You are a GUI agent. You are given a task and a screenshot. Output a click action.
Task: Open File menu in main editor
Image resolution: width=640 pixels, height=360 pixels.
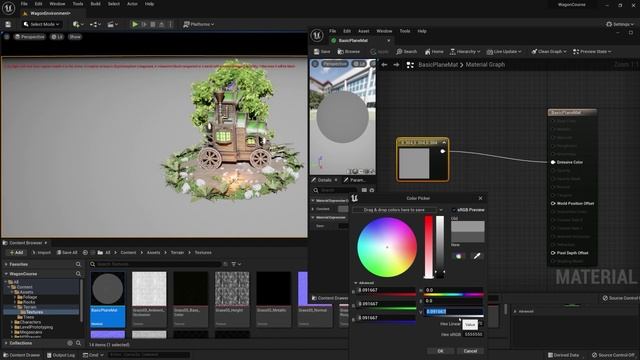coord(24,4)
